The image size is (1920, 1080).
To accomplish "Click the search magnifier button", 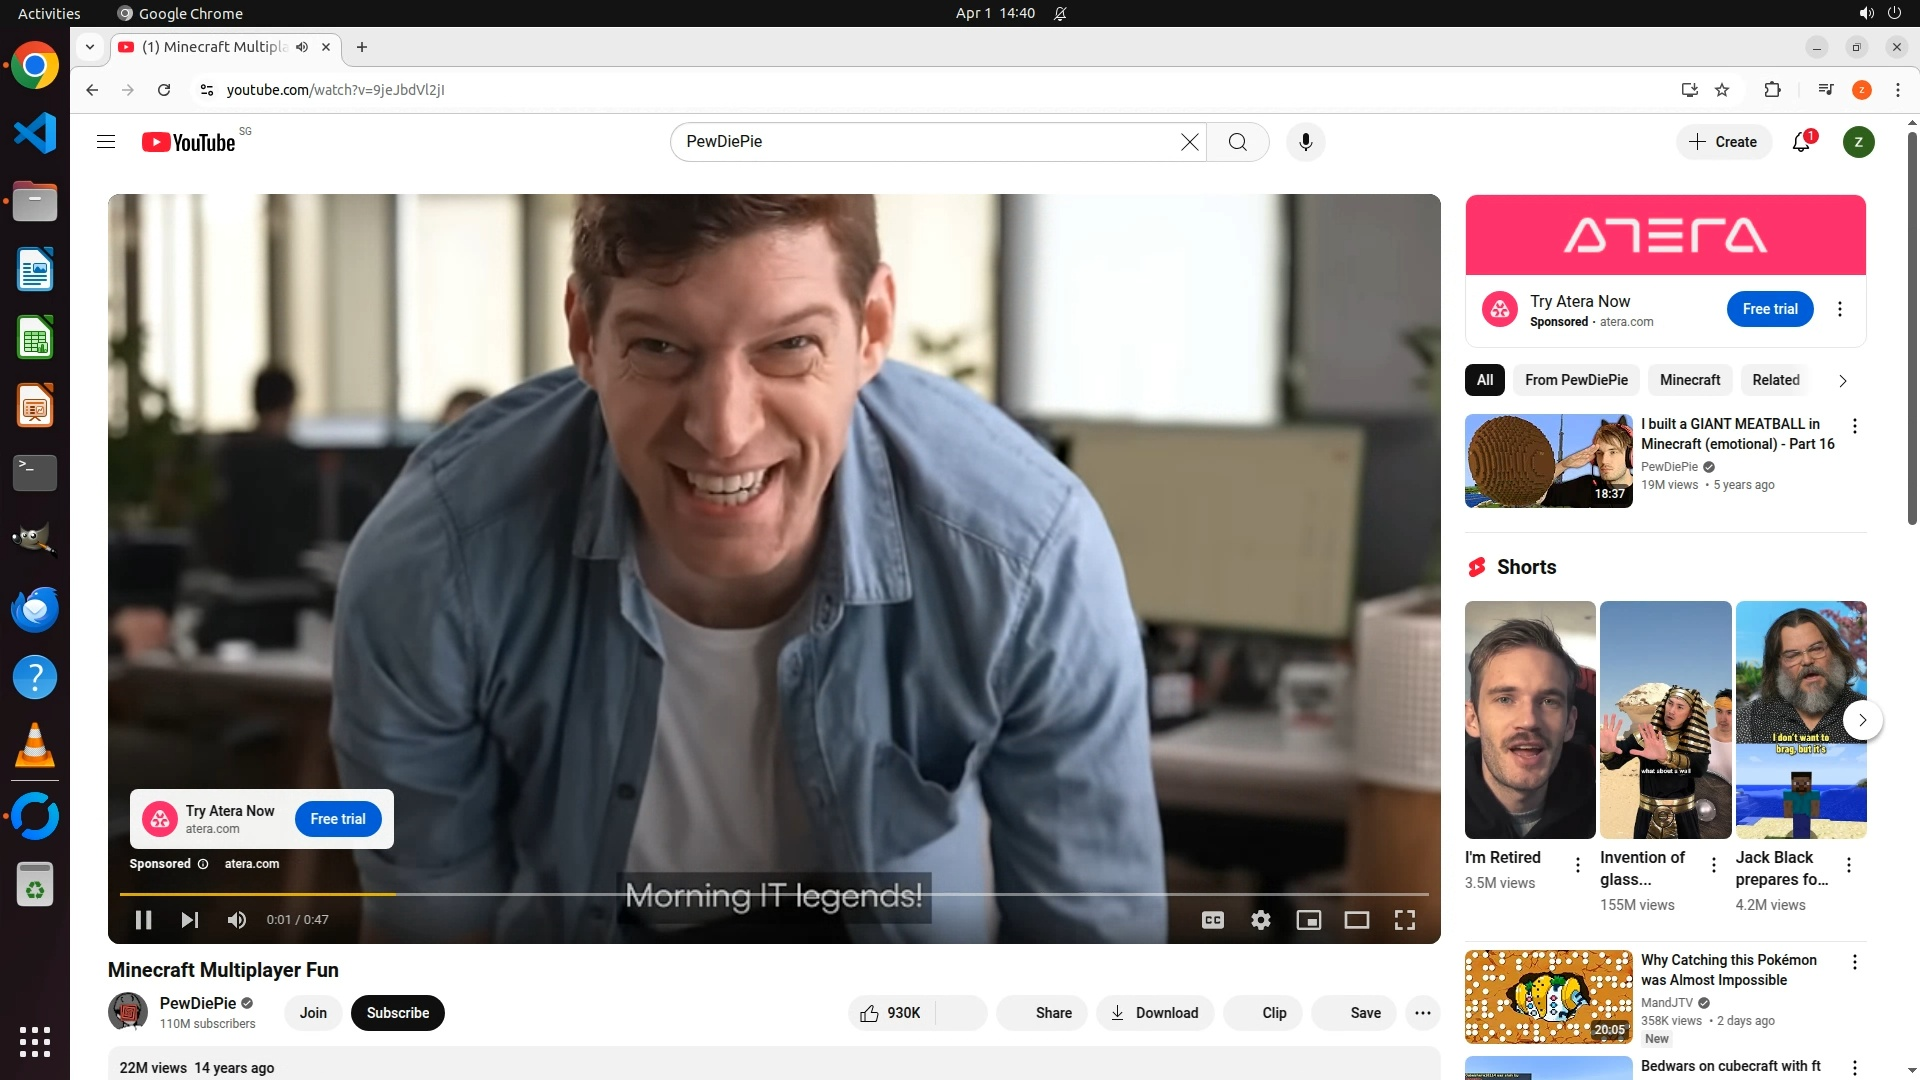I will click(1237, 142).
